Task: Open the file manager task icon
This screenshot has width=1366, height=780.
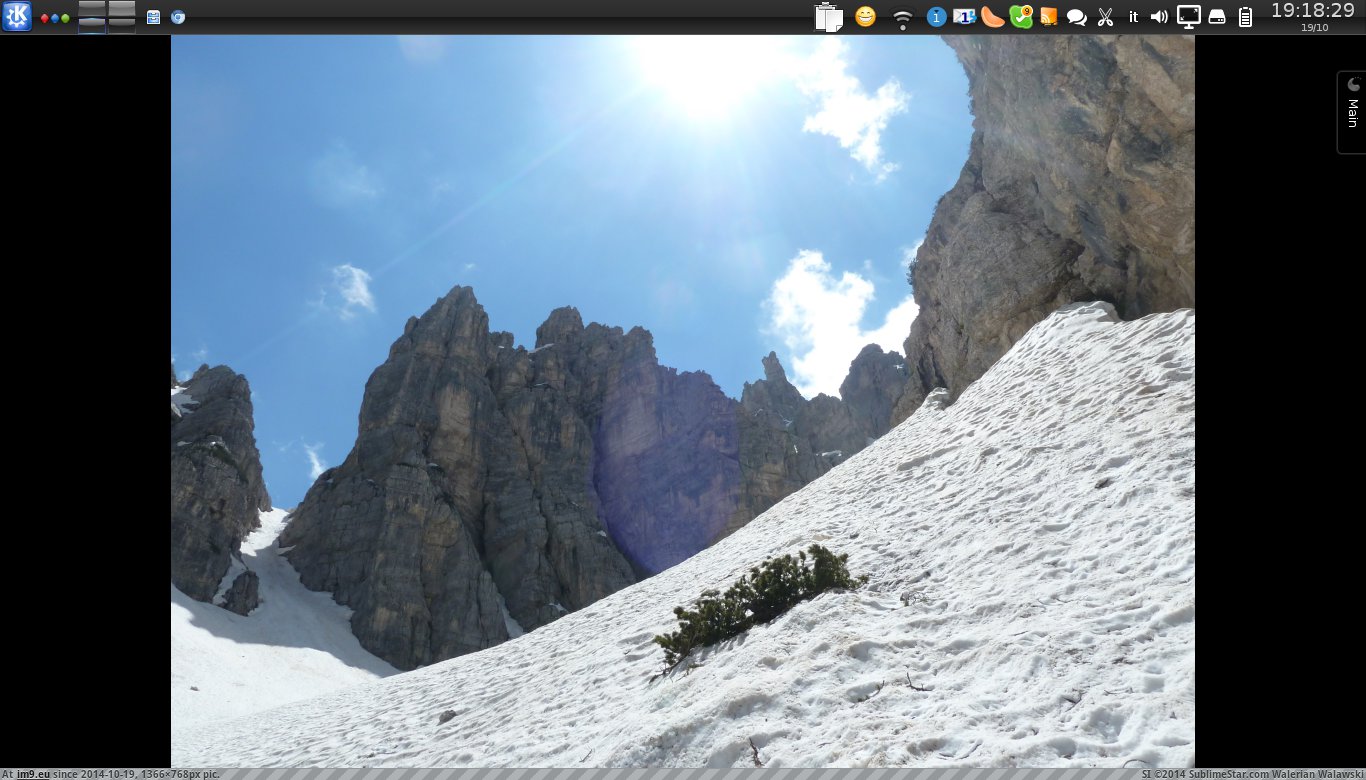Action: pyautogui.click(x=153, y=17)
